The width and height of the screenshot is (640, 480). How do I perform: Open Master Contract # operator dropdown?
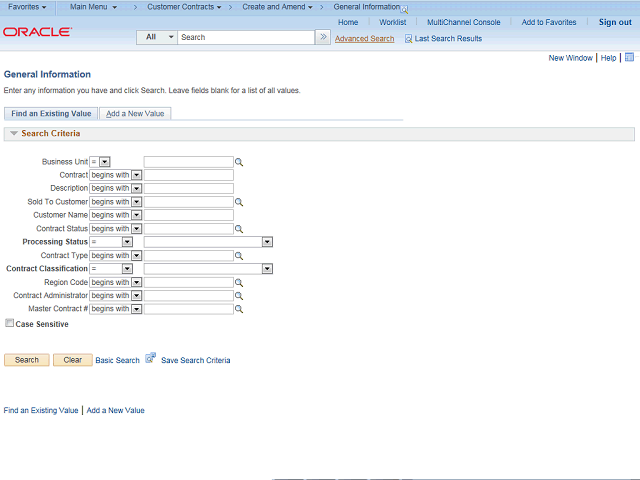tap(137, 309)
